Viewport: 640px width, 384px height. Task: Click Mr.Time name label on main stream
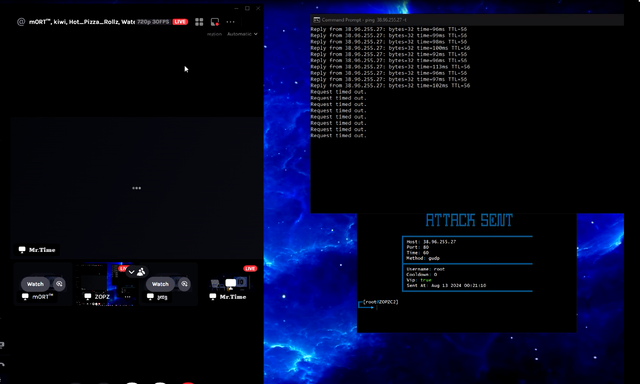click(38, 250)
